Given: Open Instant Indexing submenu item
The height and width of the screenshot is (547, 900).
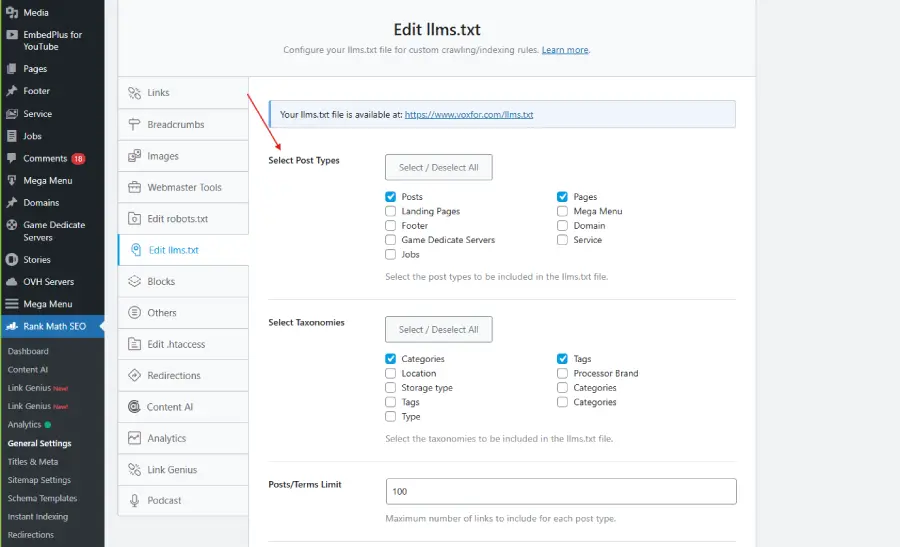Looking at the screenshot, I should (37, 517).
